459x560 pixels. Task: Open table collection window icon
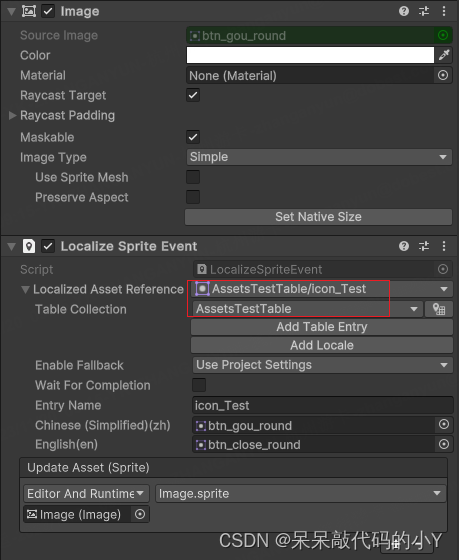tap(439, 309)
